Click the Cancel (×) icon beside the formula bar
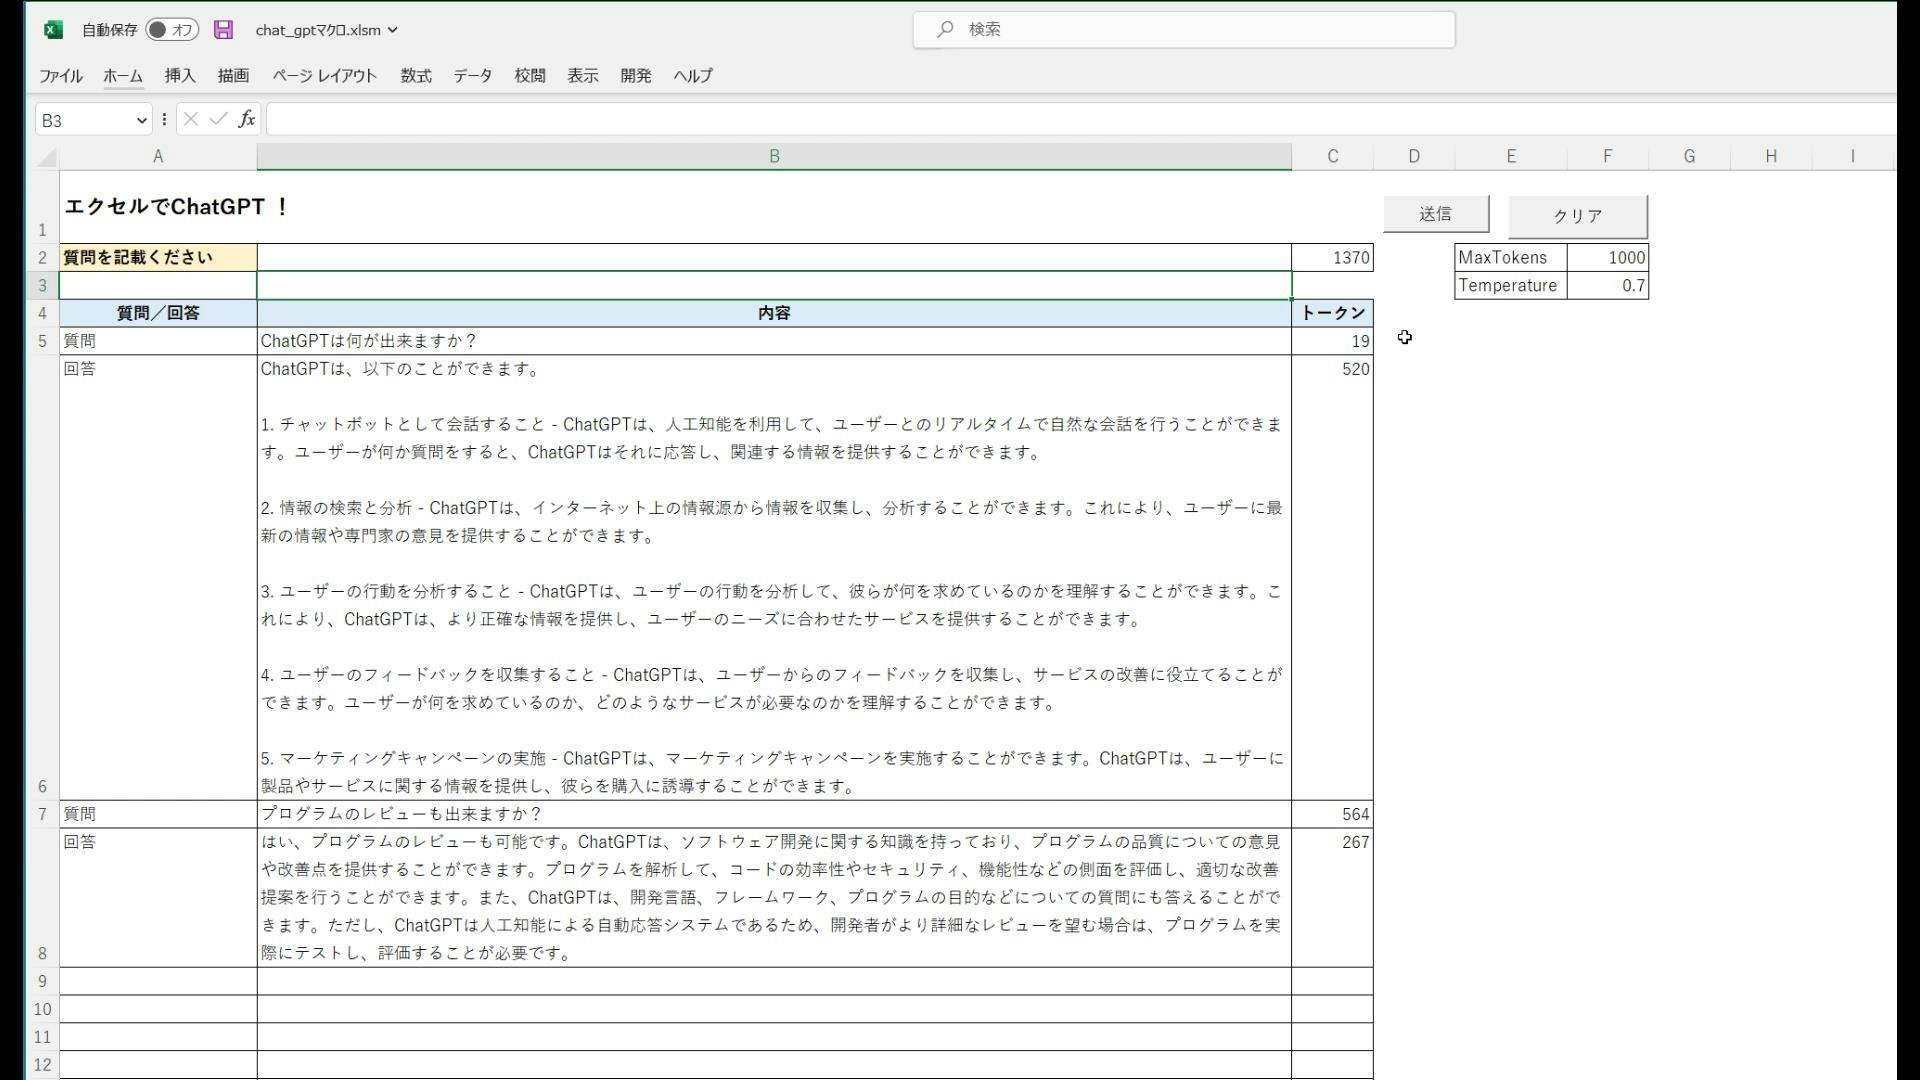This screenshot has height=1080, width=1920. (190, 119)
